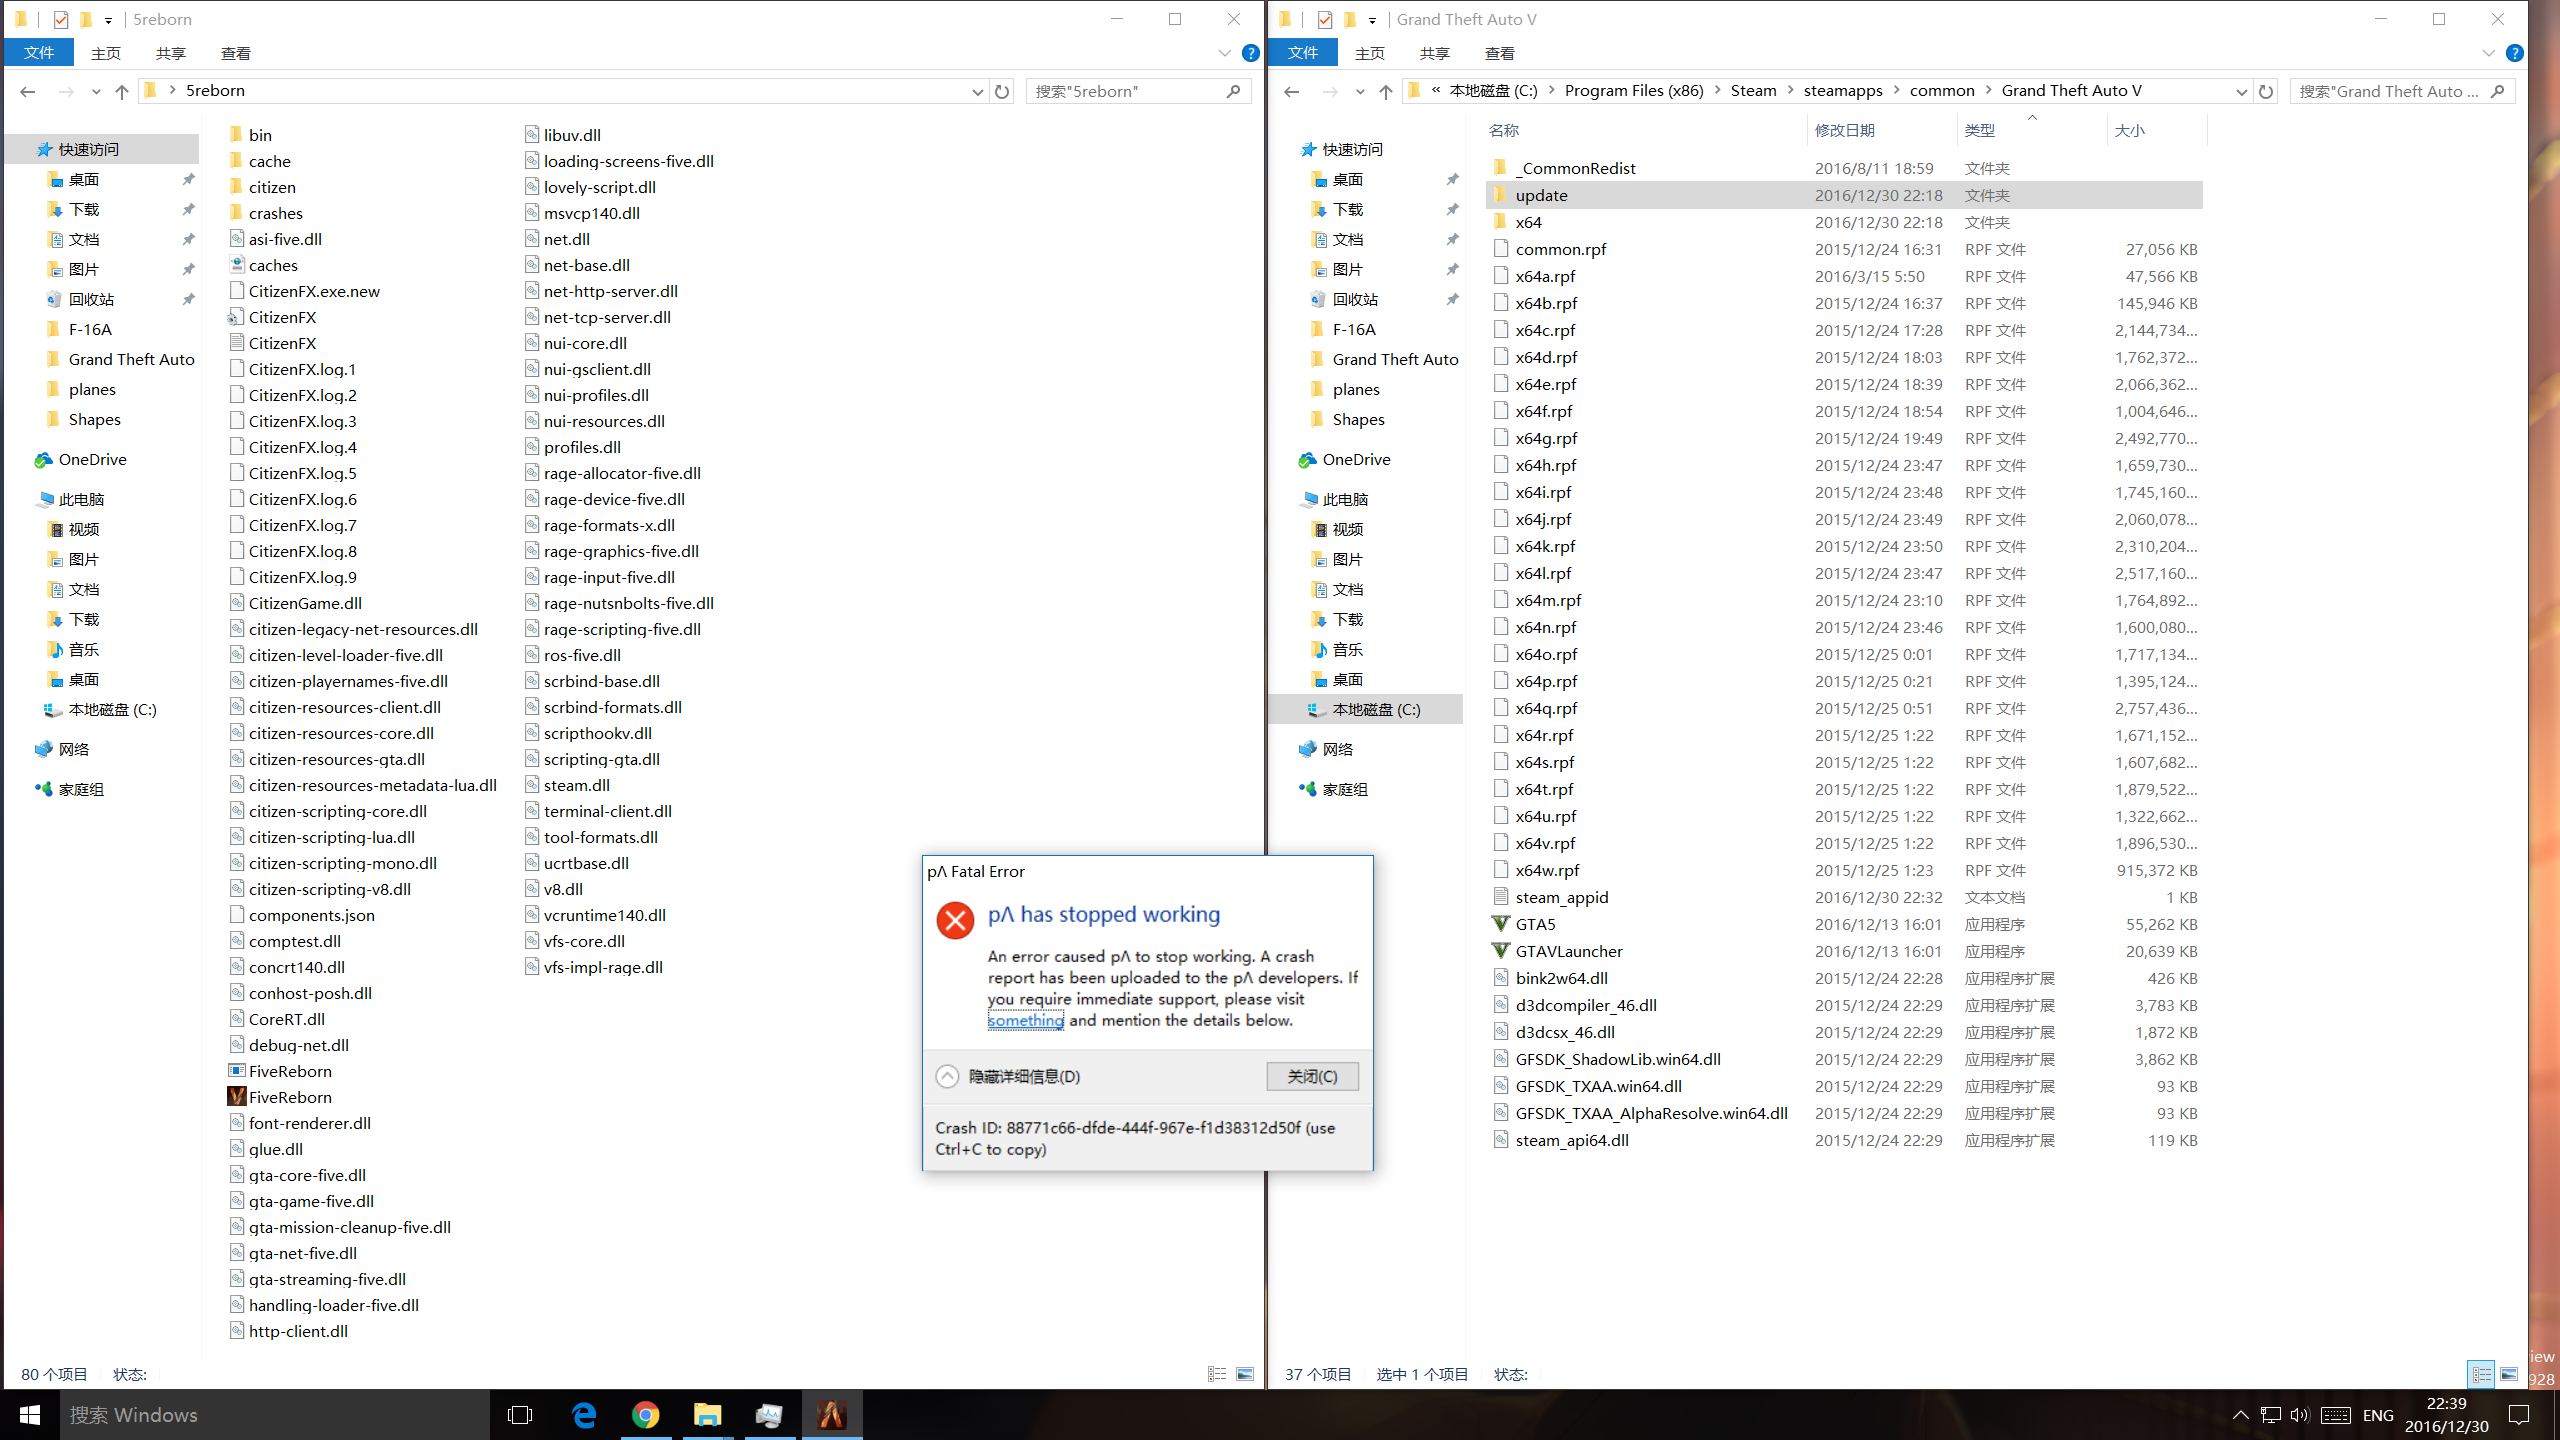Click the Back arrow in Grand Theft Auto V window
Screen dimensions: 2560x1440
(1292, 91)
